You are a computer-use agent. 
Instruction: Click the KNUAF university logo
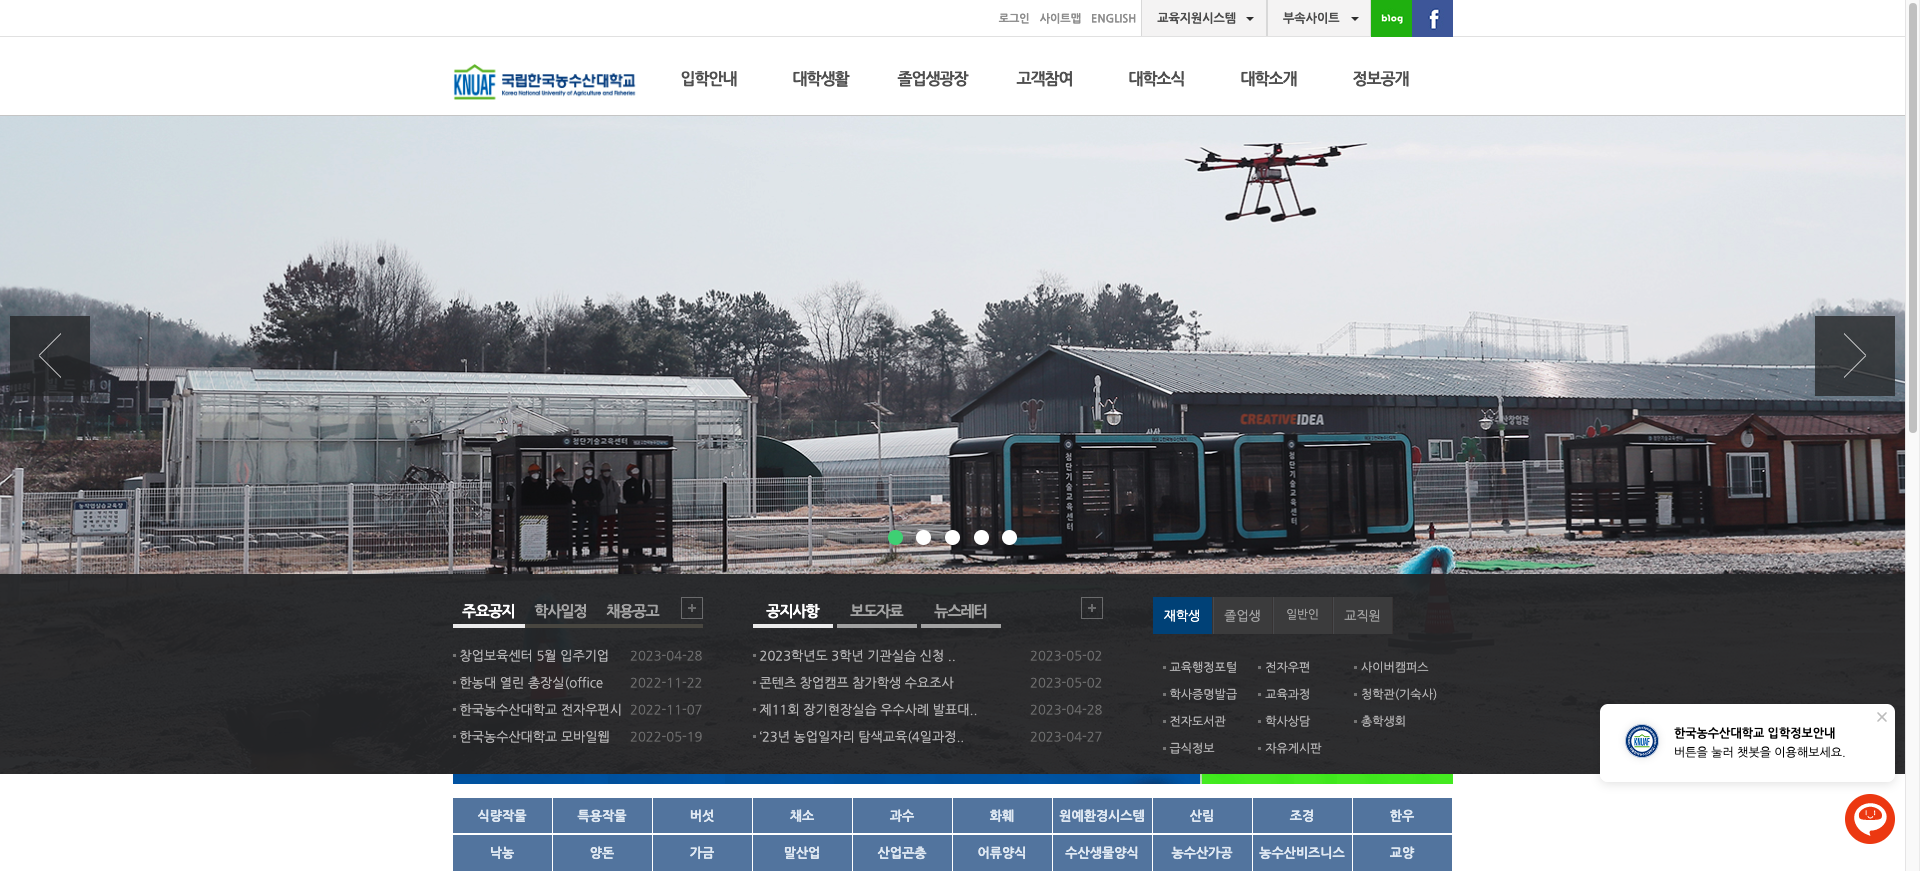pyautogui.click(x=544, y=81)
